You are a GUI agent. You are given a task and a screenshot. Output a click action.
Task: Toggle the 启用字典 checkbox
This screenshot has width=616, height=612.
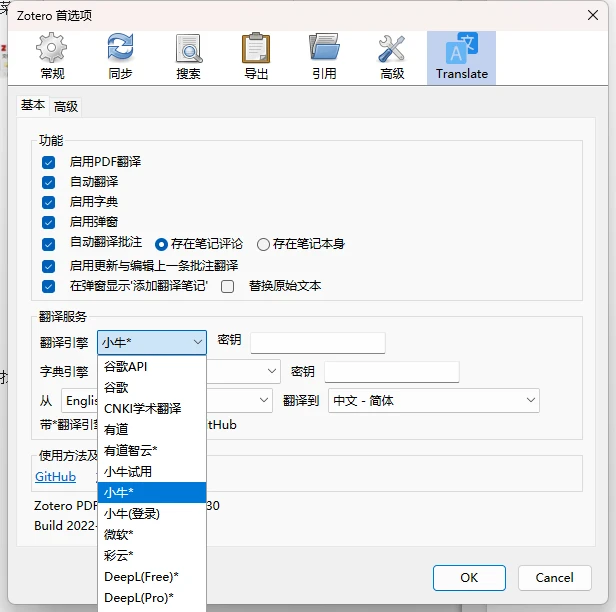48,202
